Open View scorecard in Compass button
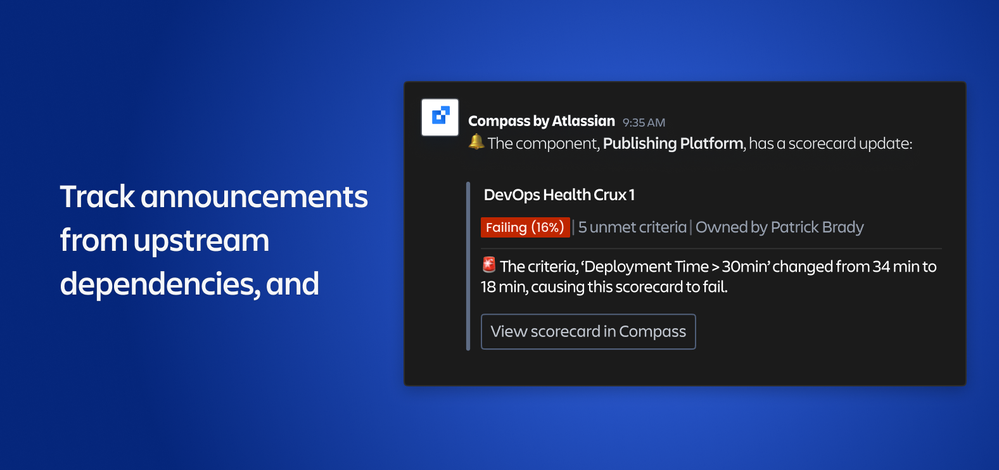The image size is (999, 470). (588, 331)
